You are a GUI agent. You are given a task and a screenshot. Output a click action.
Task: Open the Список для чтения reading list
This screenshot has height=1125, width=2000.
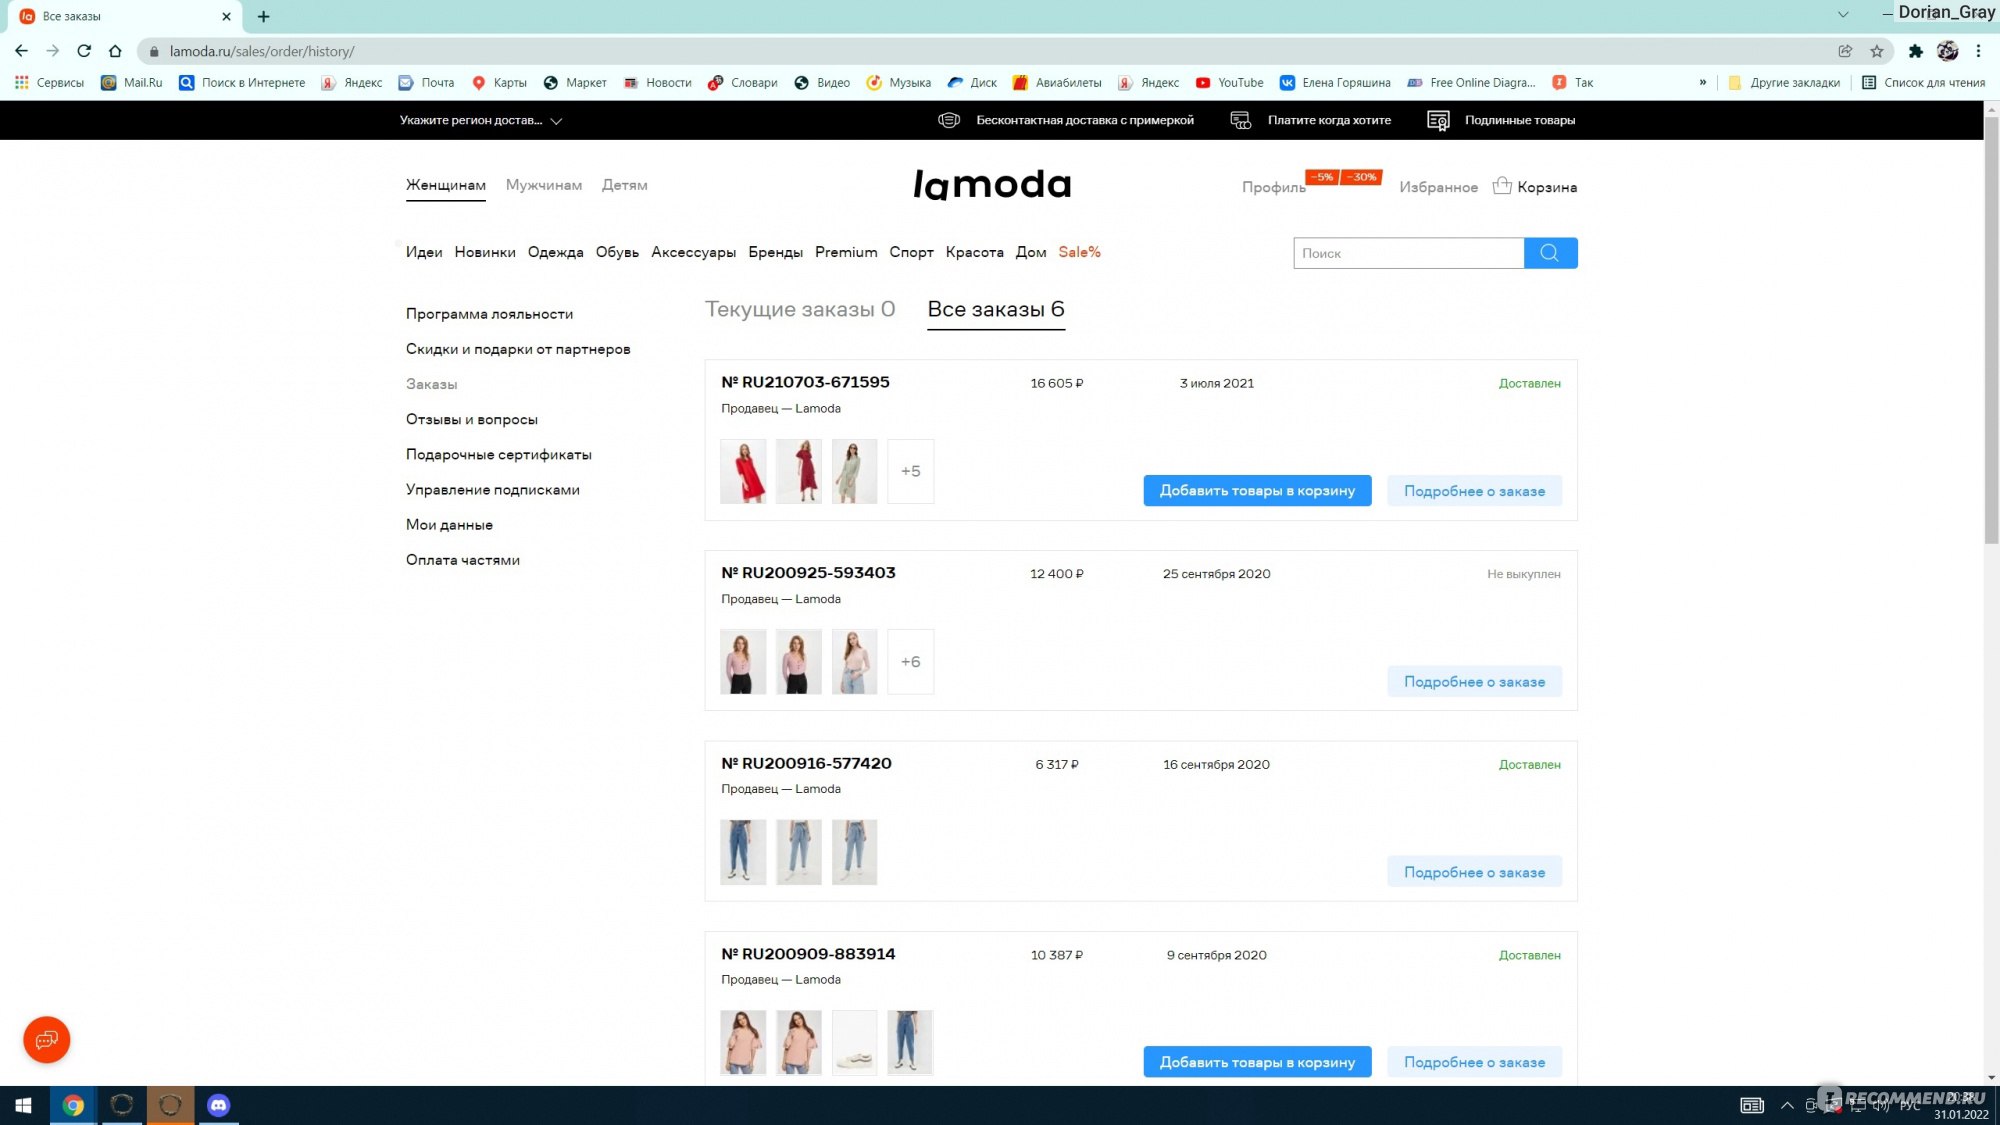coord(1923,83)
